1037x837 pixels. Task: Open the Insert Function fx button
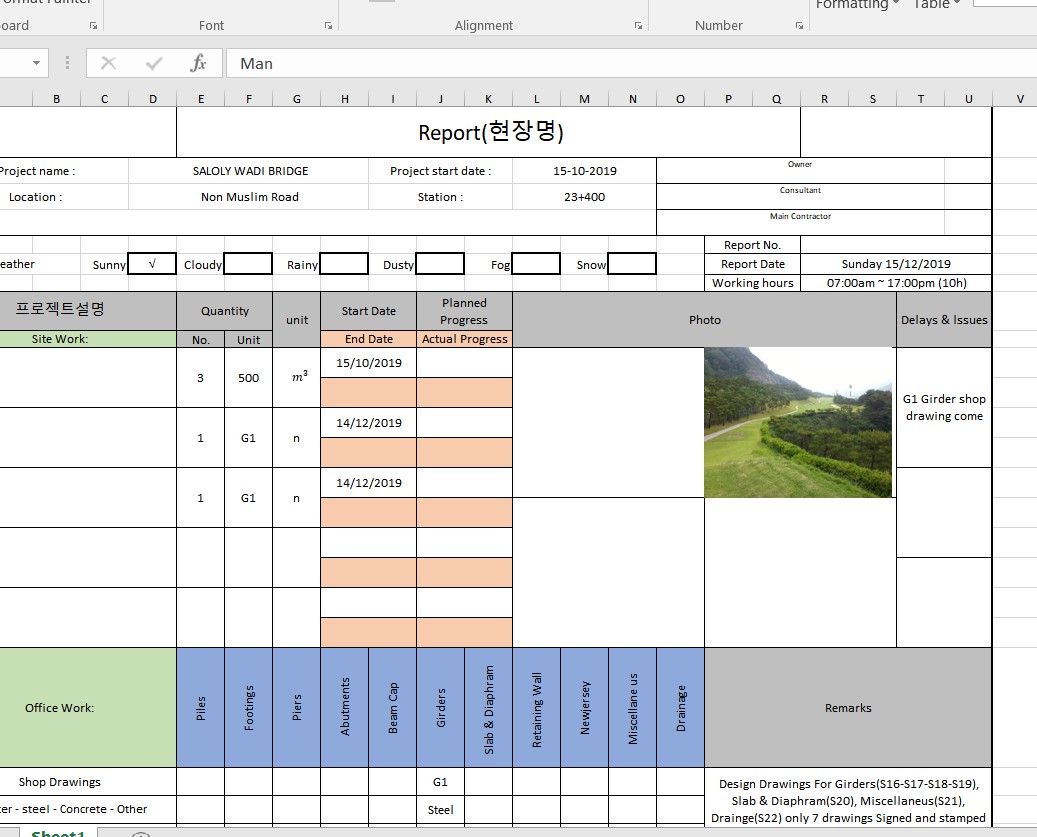pos(198,63)
